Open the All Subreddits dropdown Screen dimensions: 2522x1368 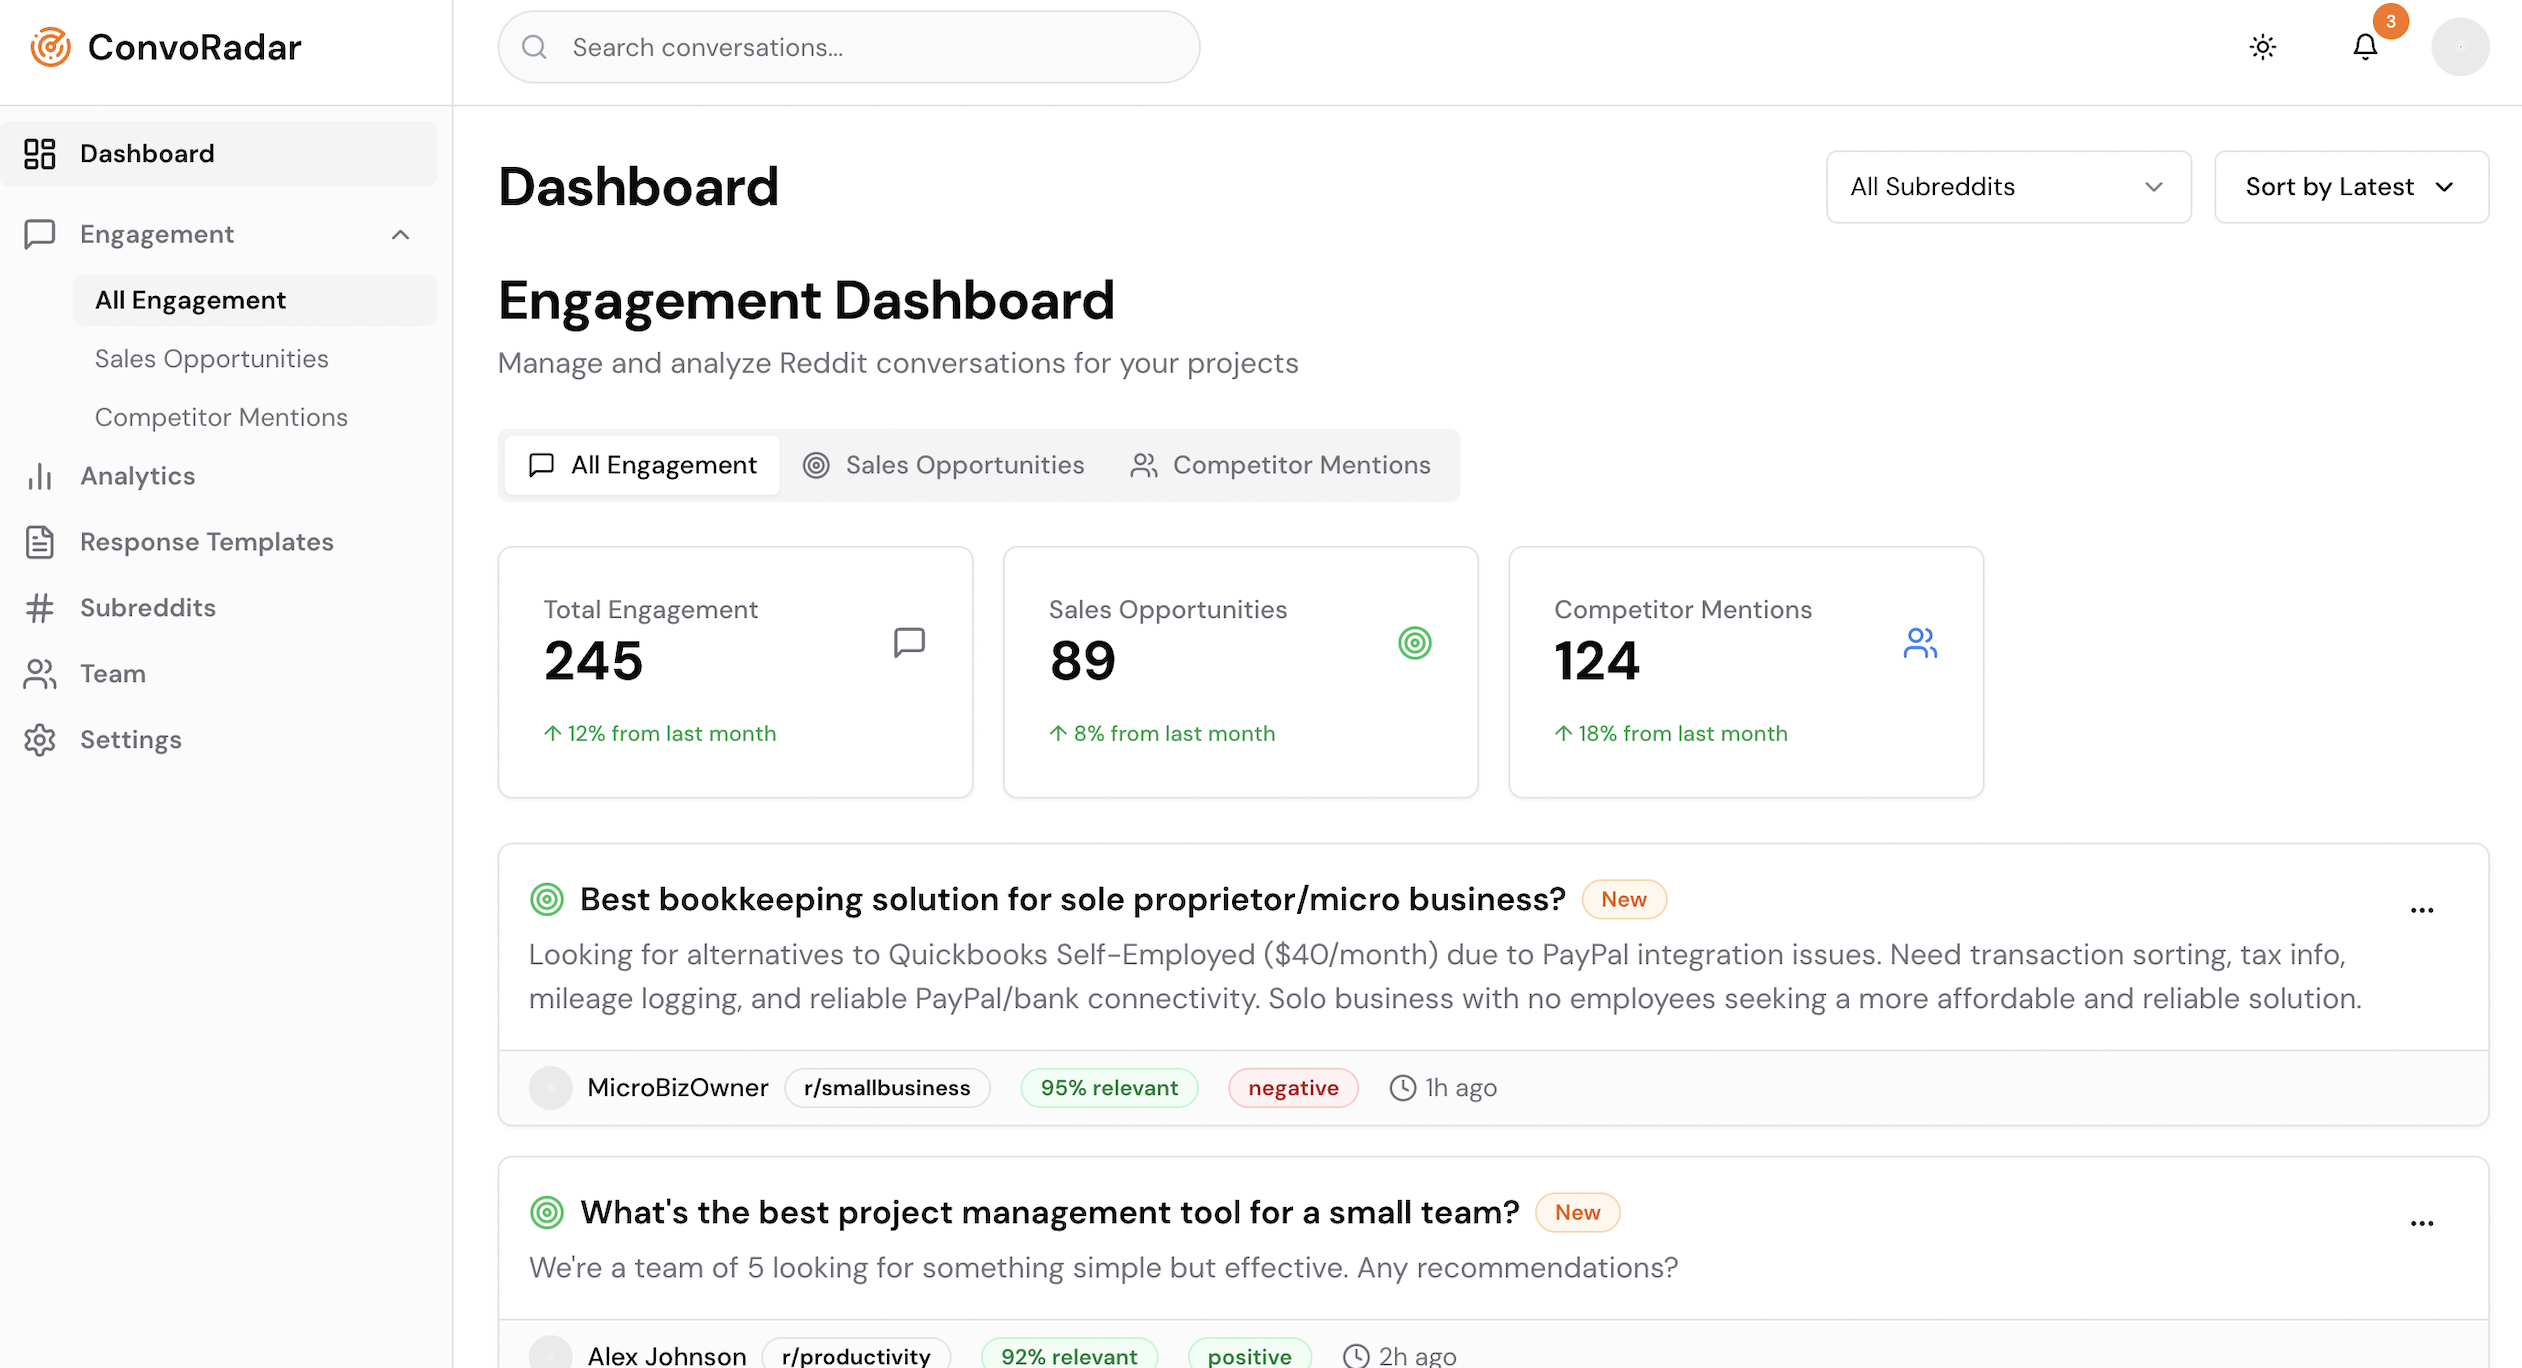[x=2007, y=187]
